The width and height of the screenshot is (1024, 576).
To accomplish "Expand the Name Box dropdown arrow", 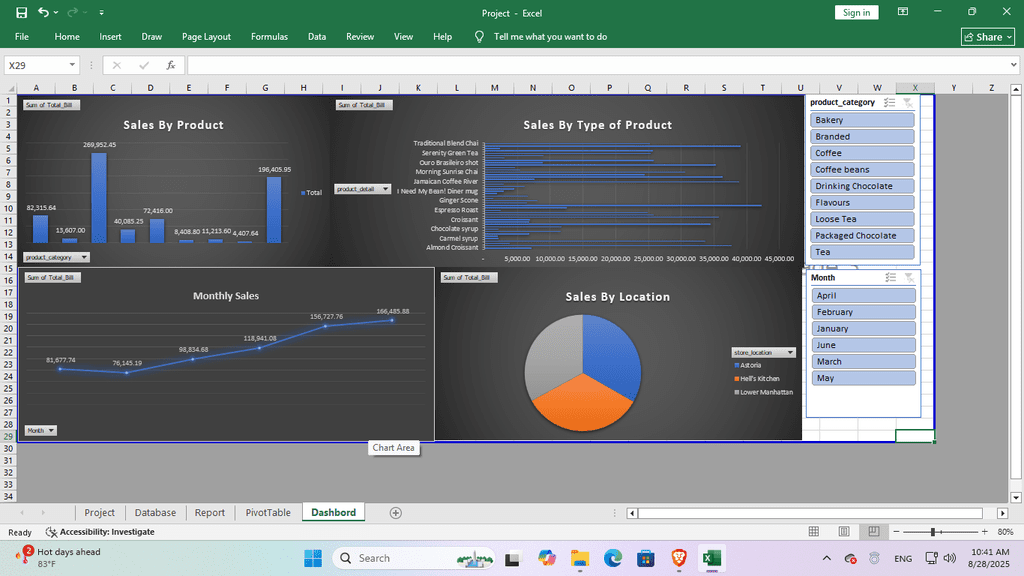I will tap(73, 65).
